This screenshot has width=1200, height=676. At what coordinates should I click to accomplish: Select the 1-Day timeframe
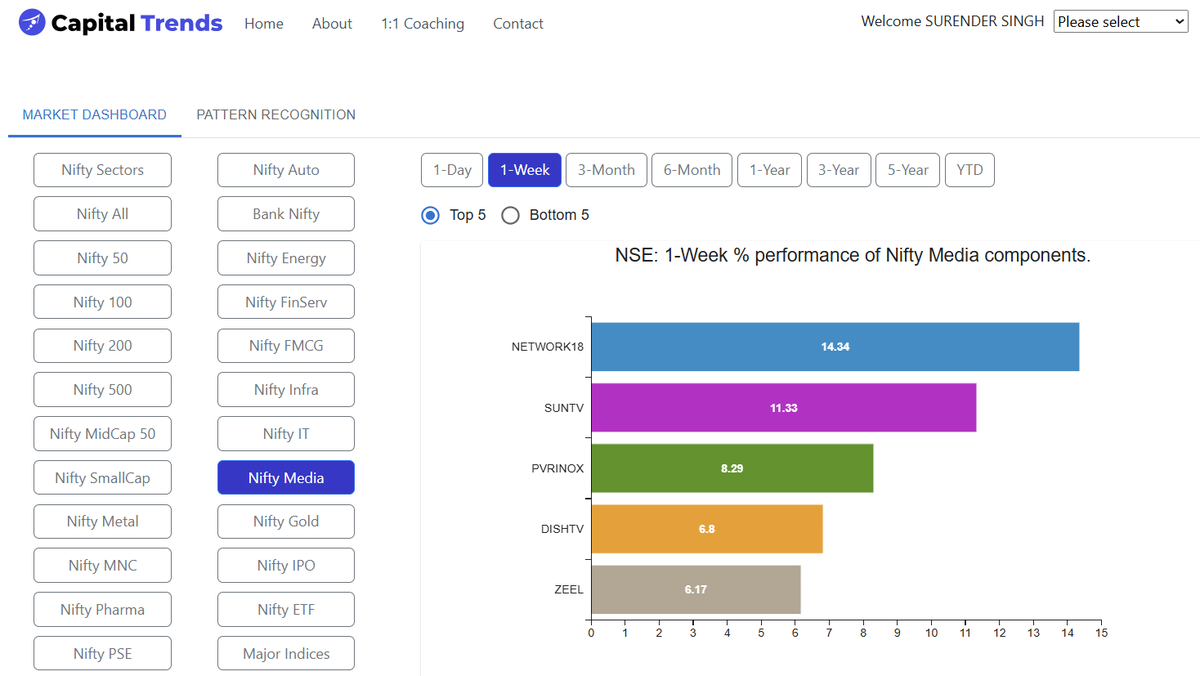(452, 169)
